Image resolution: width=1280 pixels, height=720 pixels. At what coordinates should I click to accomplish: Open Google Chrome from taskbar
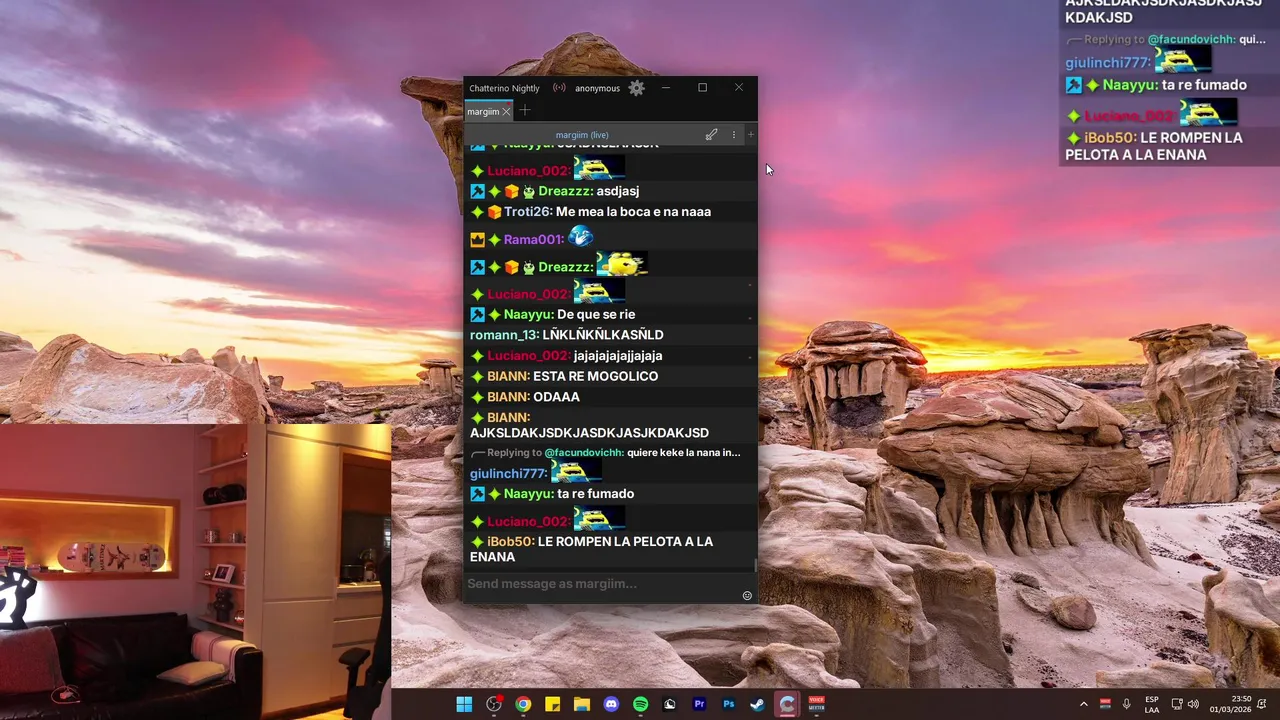[523, 704]
